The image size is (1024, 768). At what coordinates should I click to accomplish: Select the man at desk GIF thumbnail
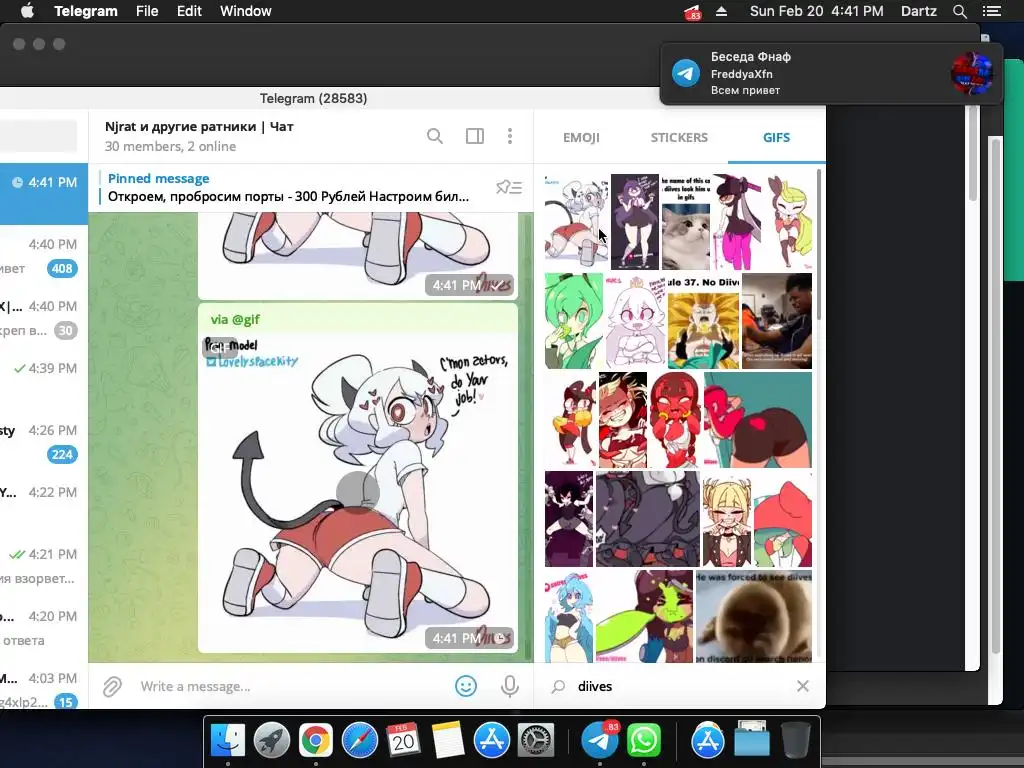[x=777, y=321]
